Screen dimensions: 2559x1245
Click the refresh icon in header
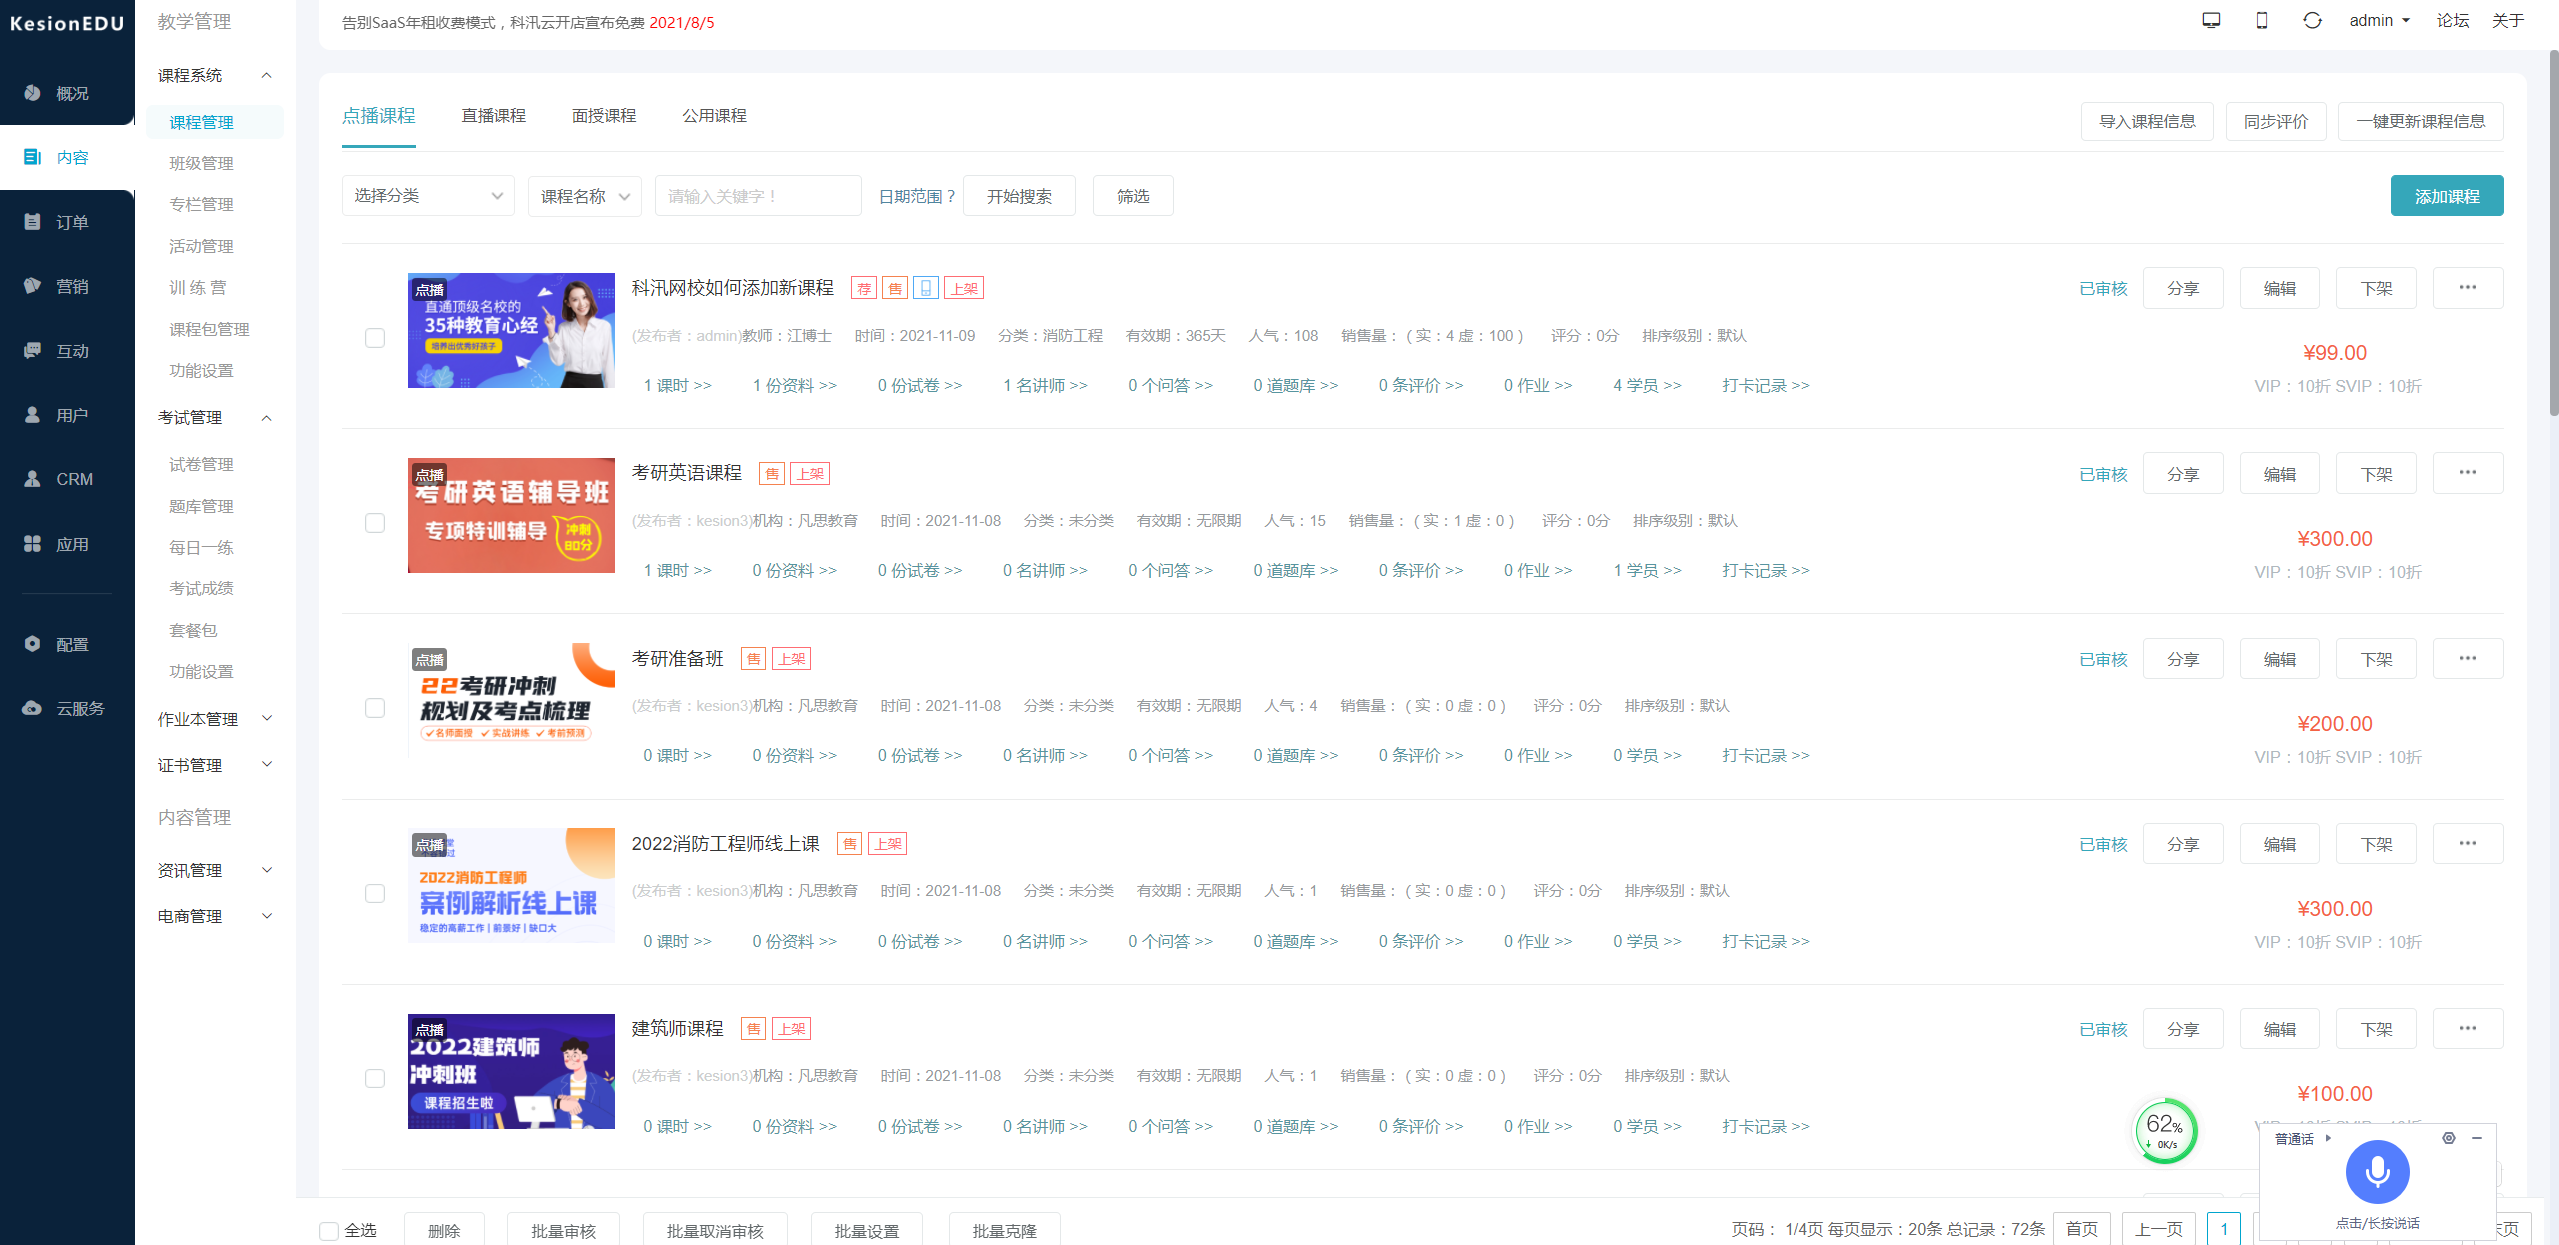(x=2312, y=21)
